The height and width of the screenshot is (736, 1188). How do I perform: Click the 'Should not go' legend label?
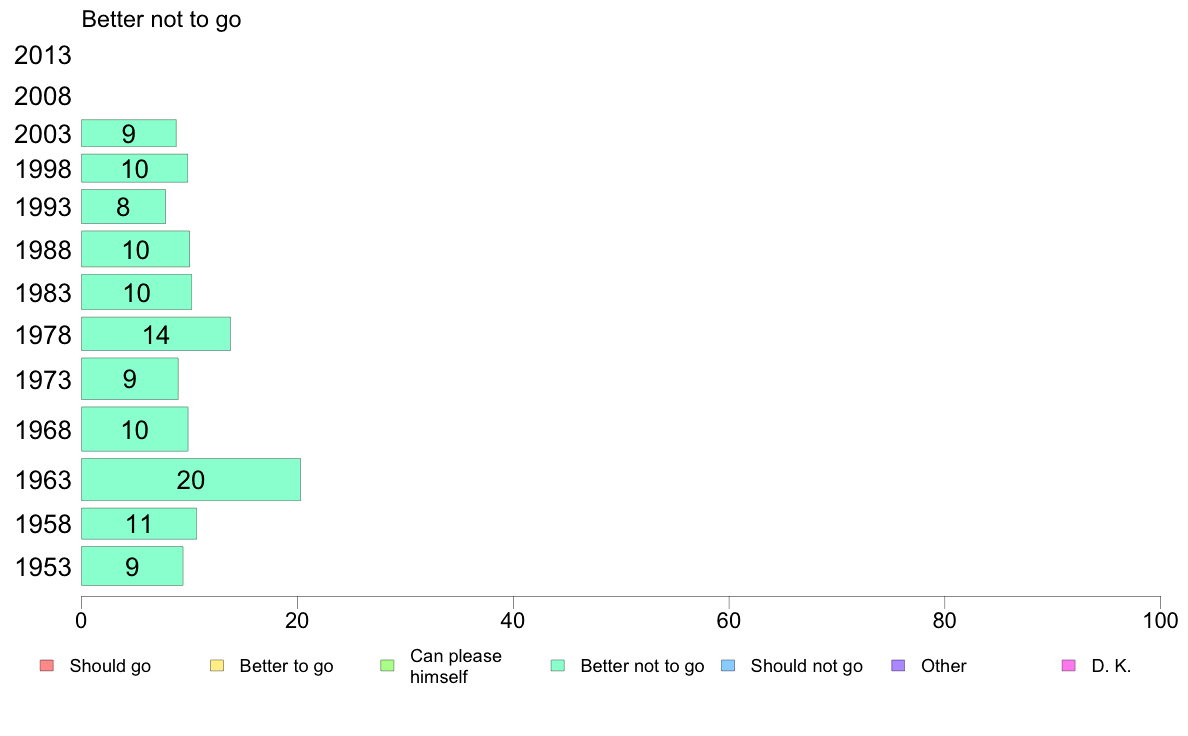(x=807, y=666)
